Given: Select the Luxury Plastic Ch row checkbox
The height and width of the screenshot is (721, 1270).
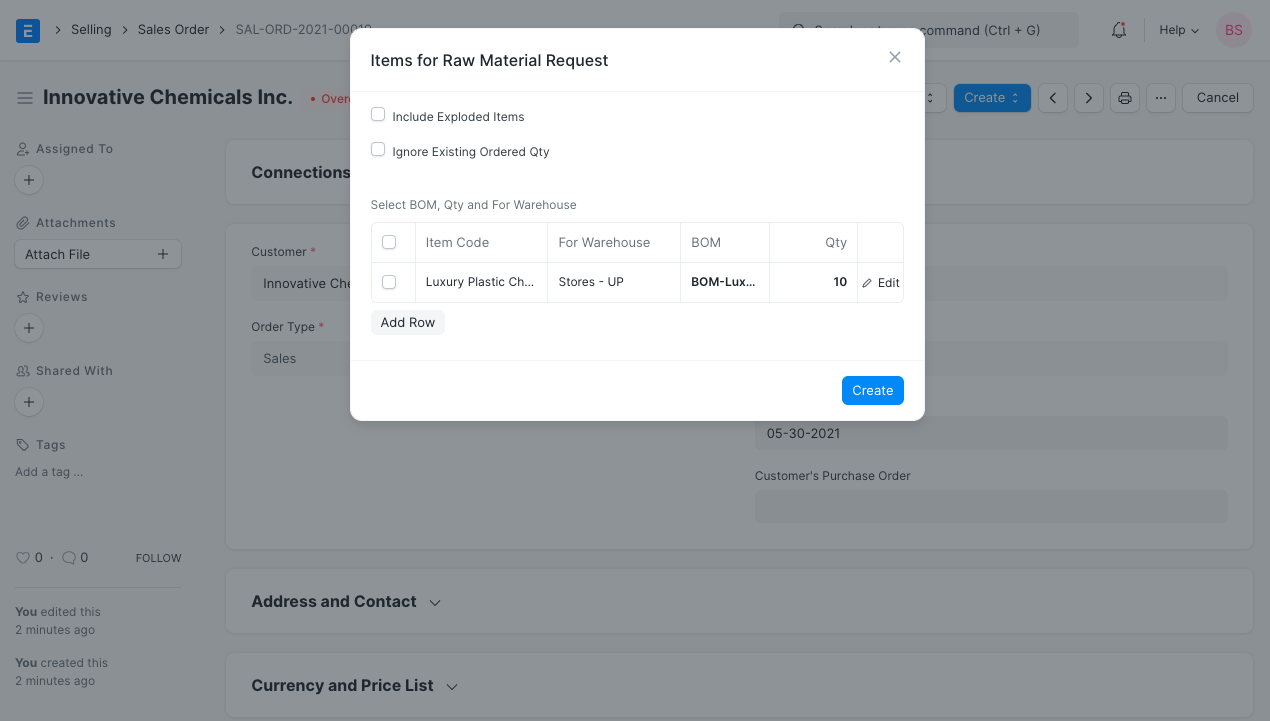Looking at the screenshot, I should click(389, 282).
